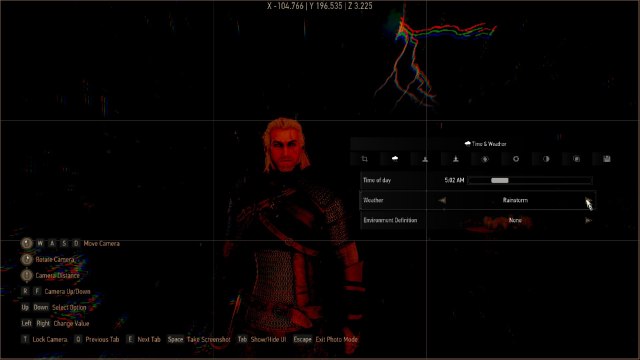Click the Rotate Camera mouse icon
The width and height of the screenshot is (640, 360).
point(27,259)
